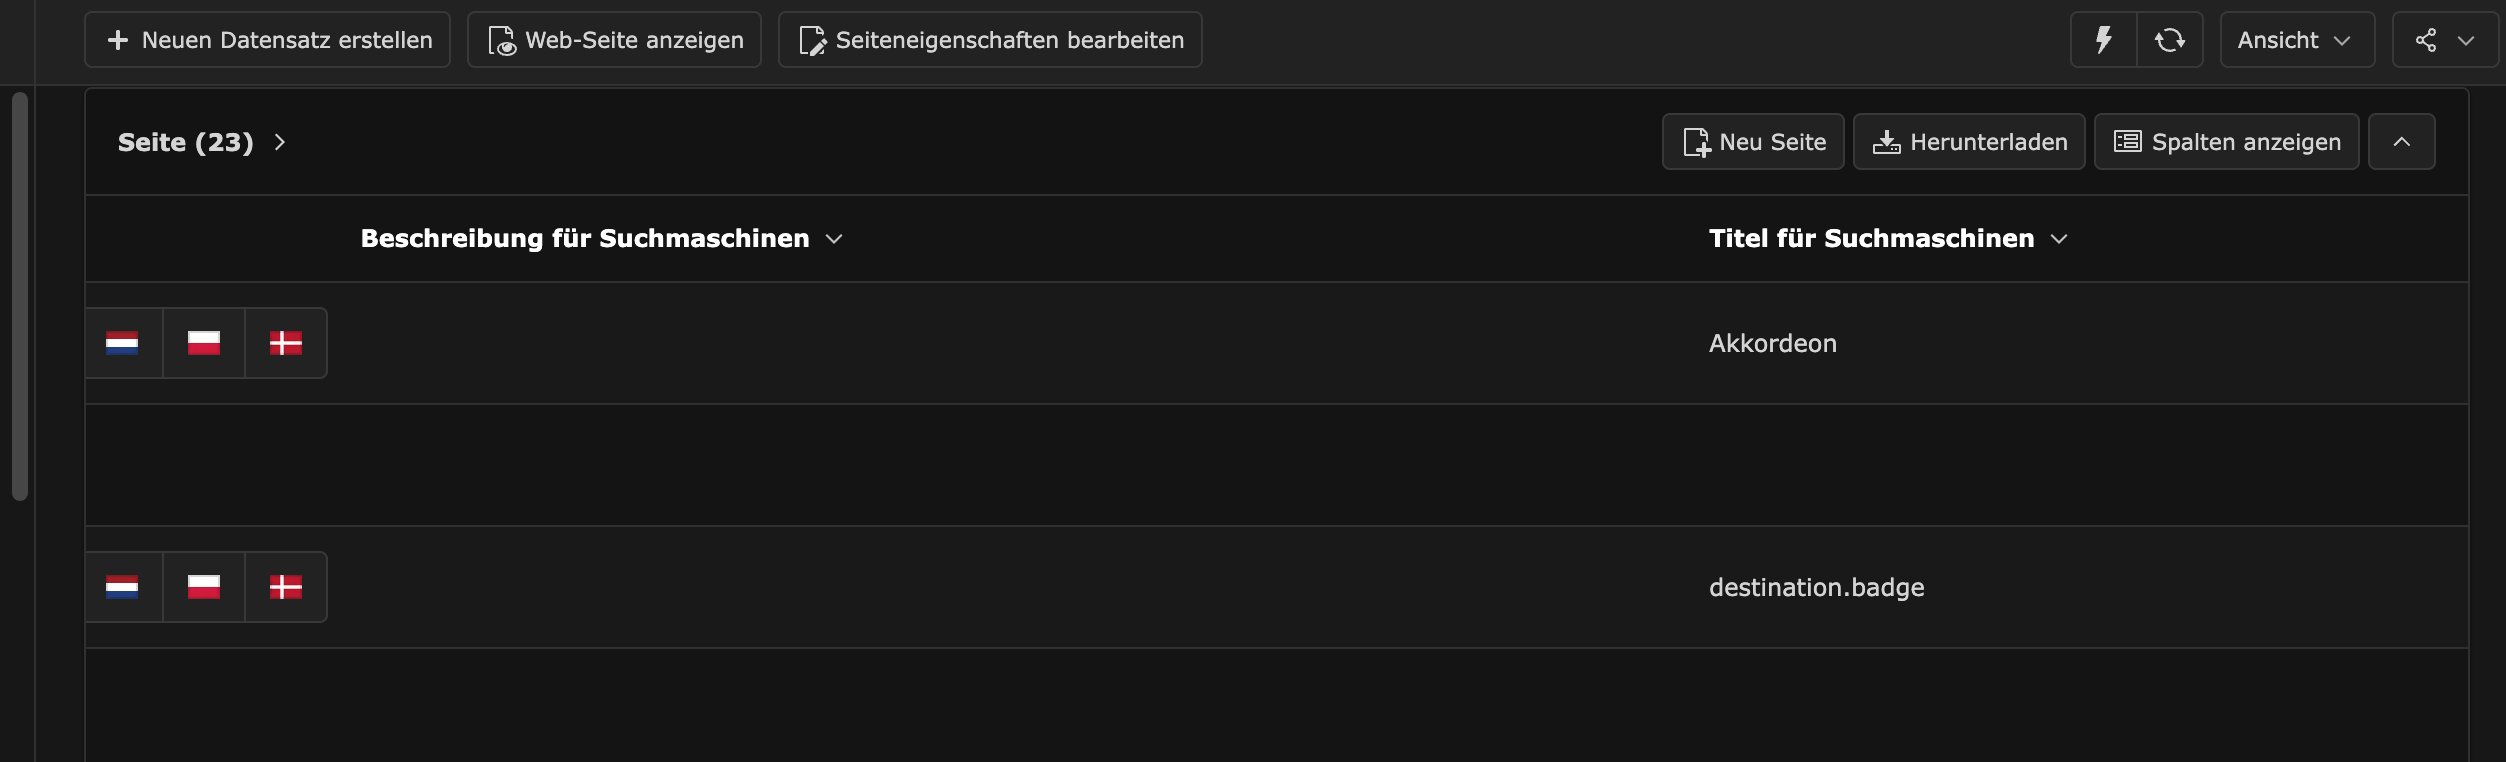
Task: Click the clear cache lightning bolt icon
Action: (2103, 40)
